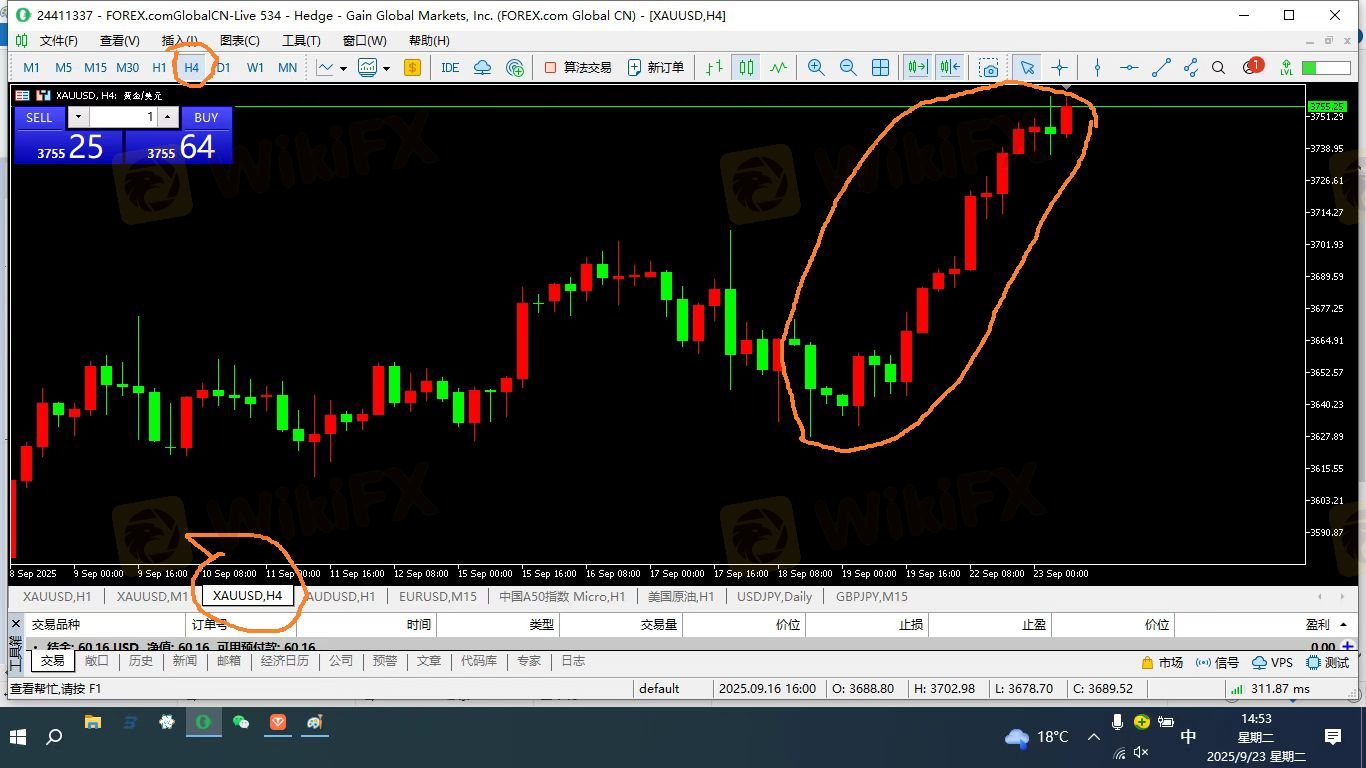Click the trade volume input field
1366x768 pixels.
click(x=123, y=117)
